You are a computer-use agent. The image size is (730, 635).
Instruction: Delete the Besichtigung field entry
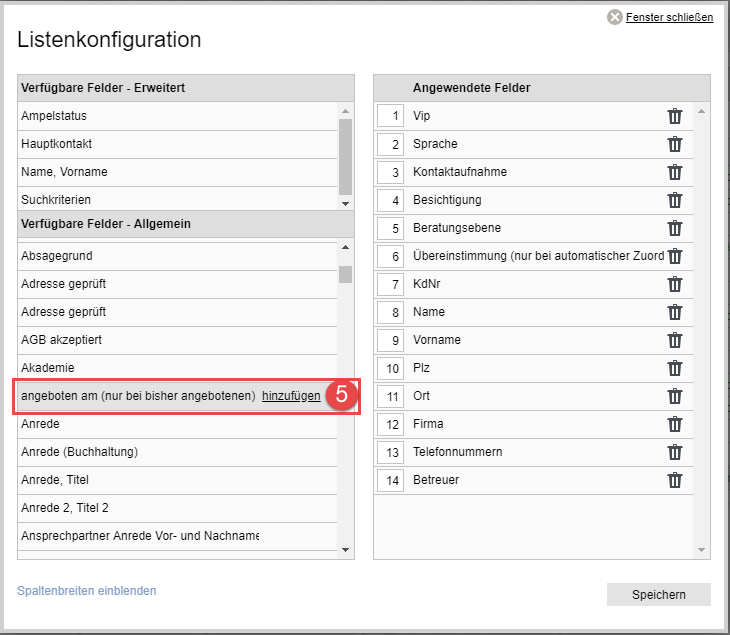675,200
